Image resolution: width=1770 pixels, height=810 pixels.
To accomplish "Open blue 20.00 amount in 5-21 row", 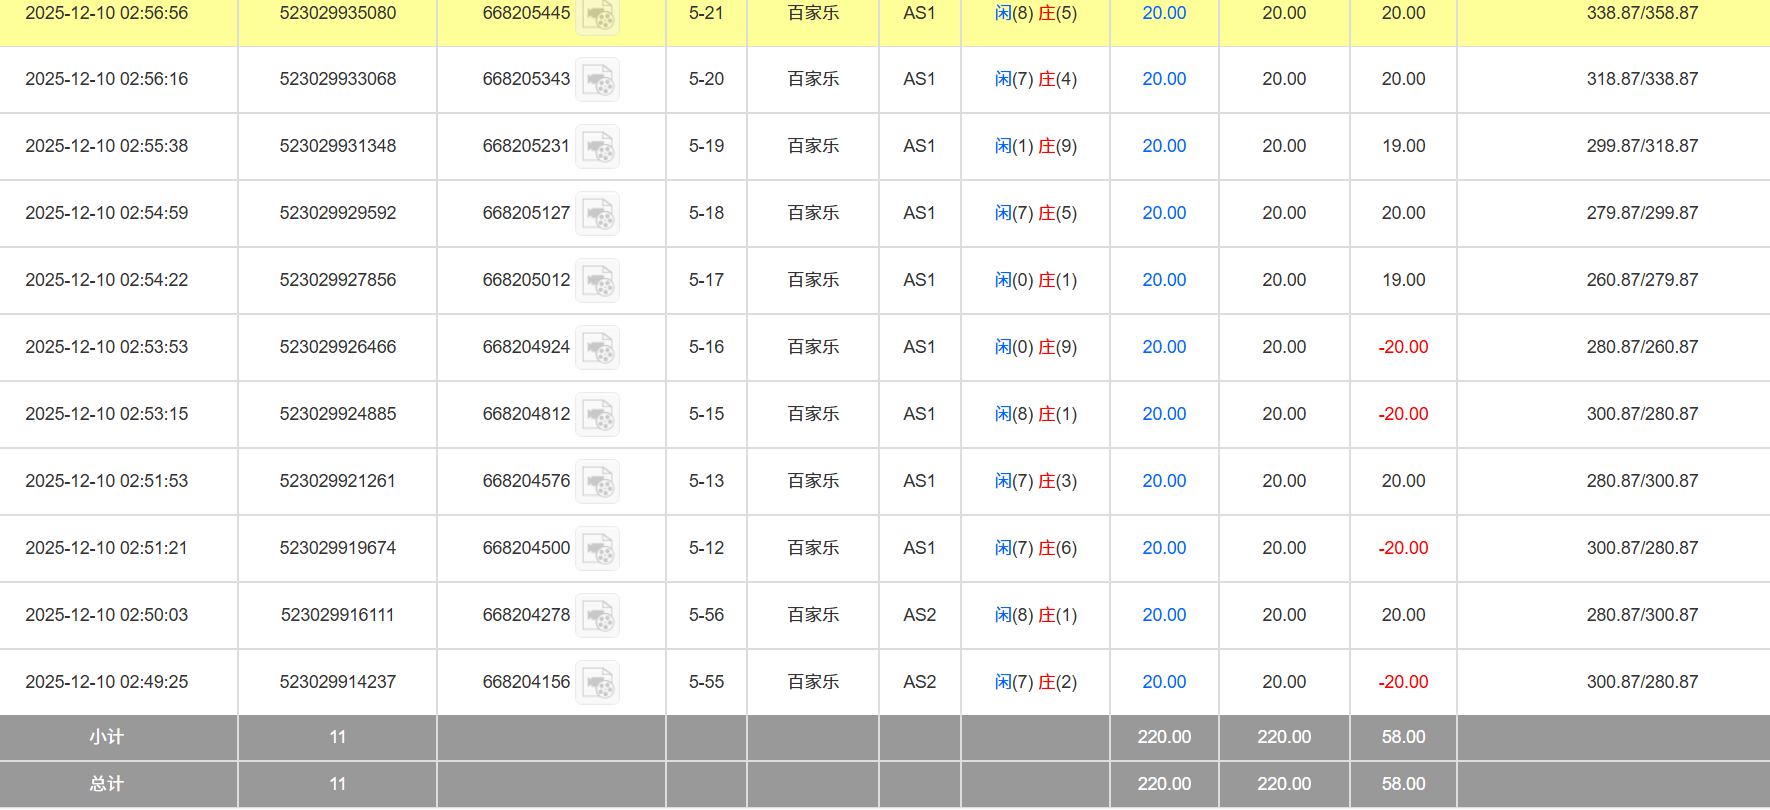I will point(1164,14).
